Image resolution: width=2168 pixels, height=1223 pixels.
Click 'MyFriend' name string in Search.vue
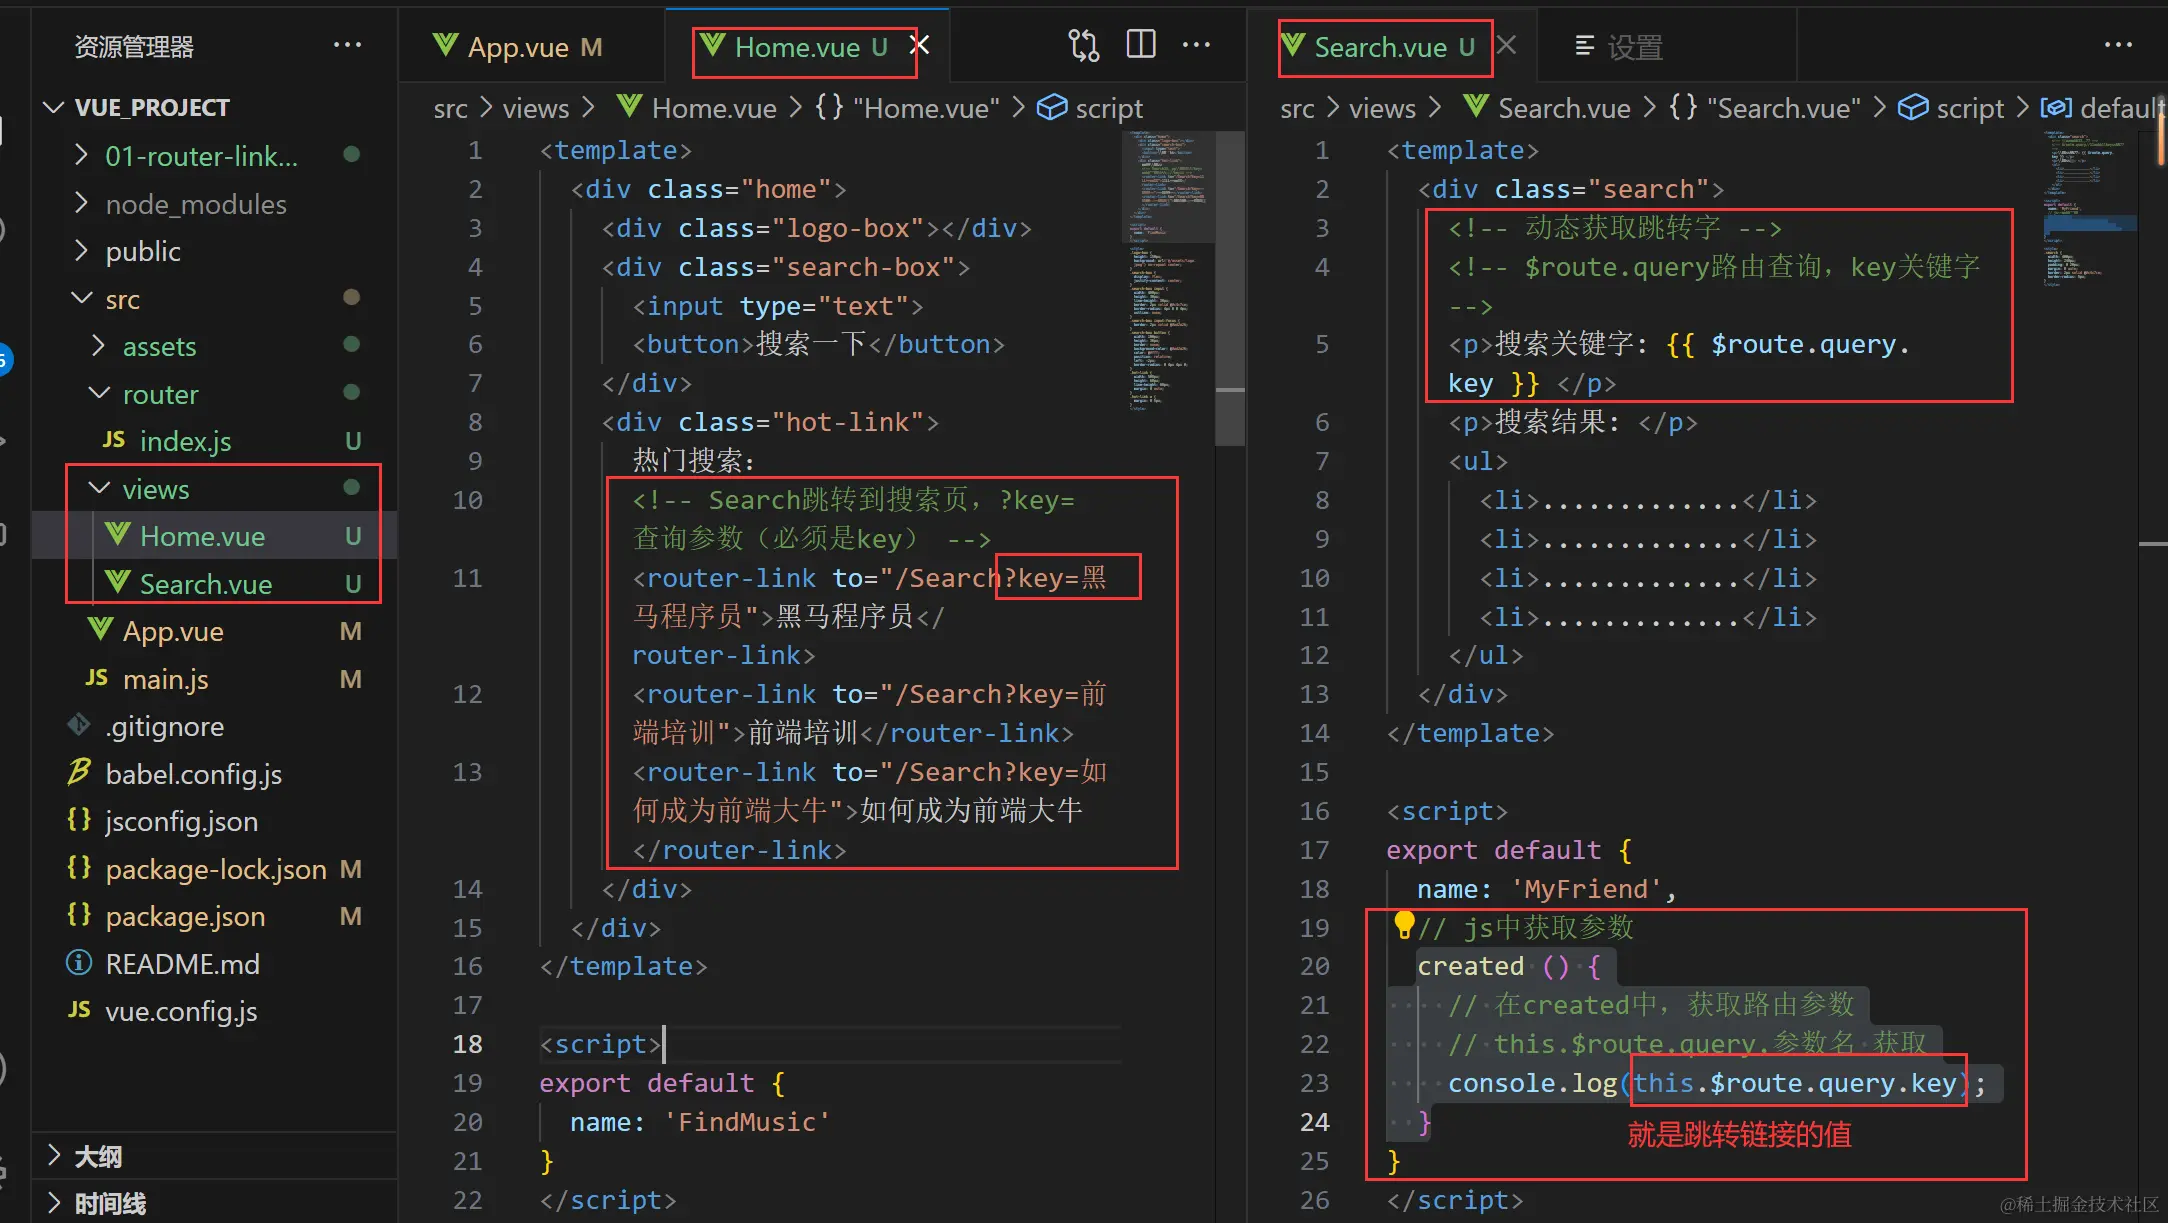pyautogui.click(x=1587, y=888)
